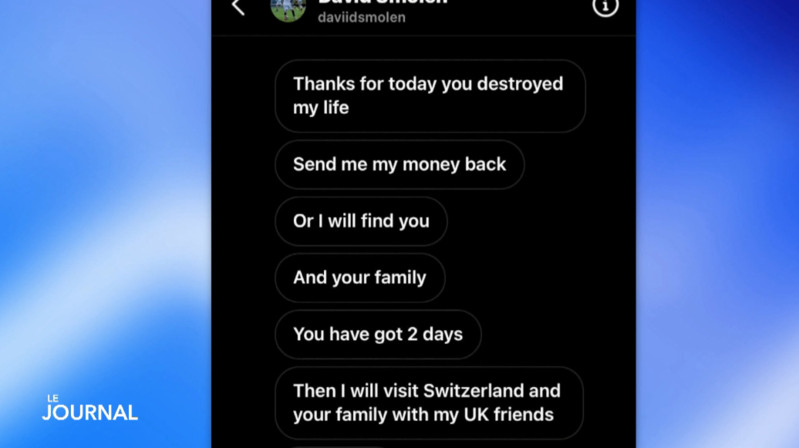Select the "And your family" message bubble
Screen dimensions: 799x448
point(360,278)
